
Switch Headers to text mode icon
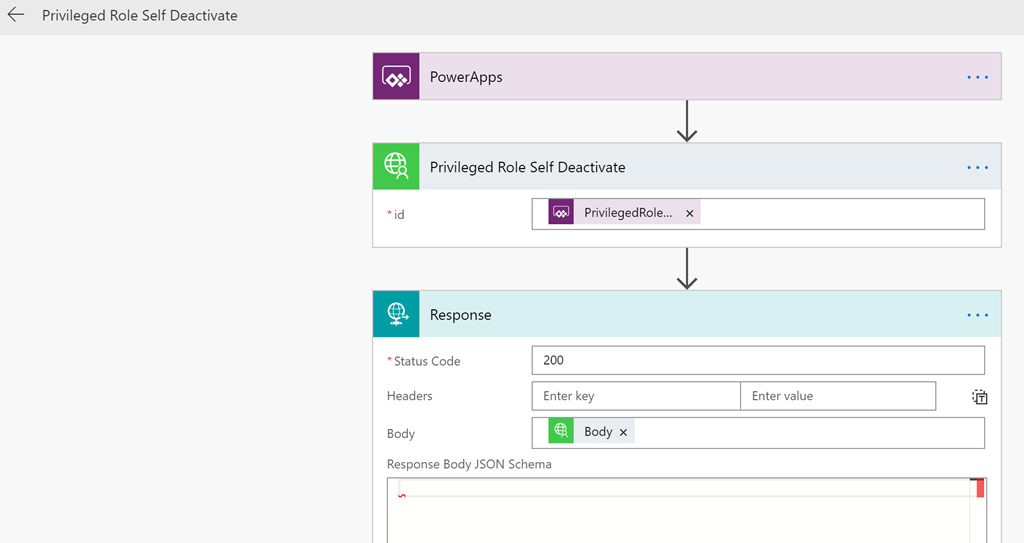click(979, 397)
